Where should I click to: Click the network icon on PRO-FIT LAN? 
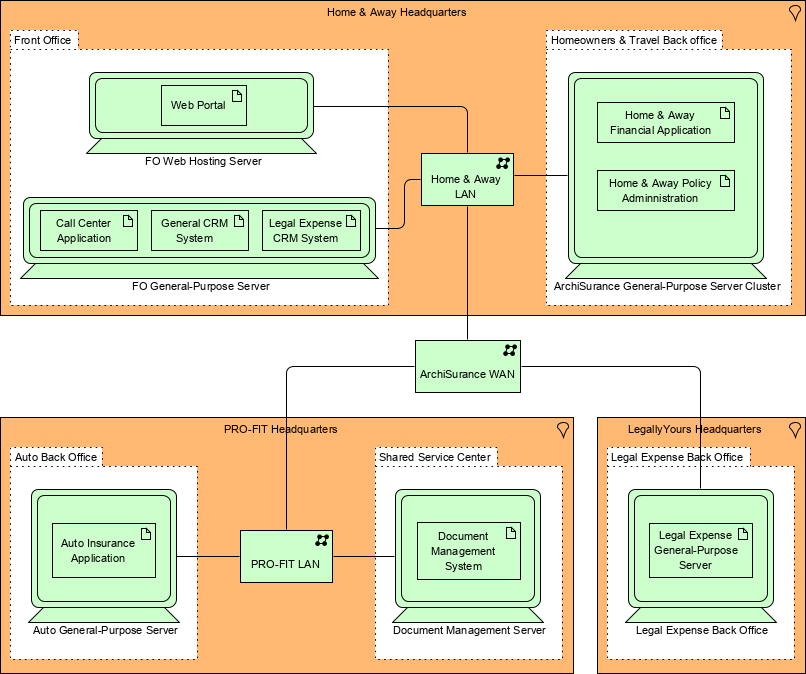(322, 538)
